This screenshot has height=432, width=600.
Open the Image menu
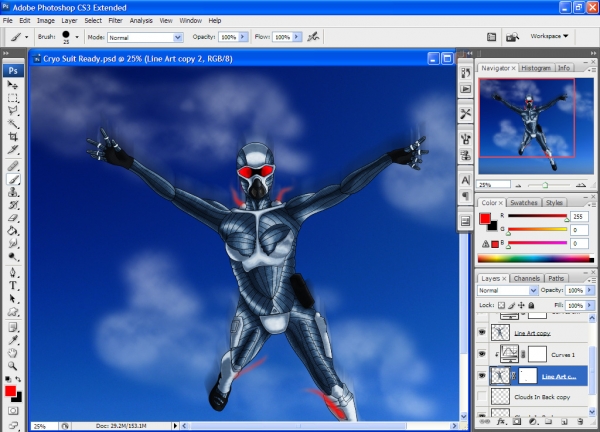point(46,21)
